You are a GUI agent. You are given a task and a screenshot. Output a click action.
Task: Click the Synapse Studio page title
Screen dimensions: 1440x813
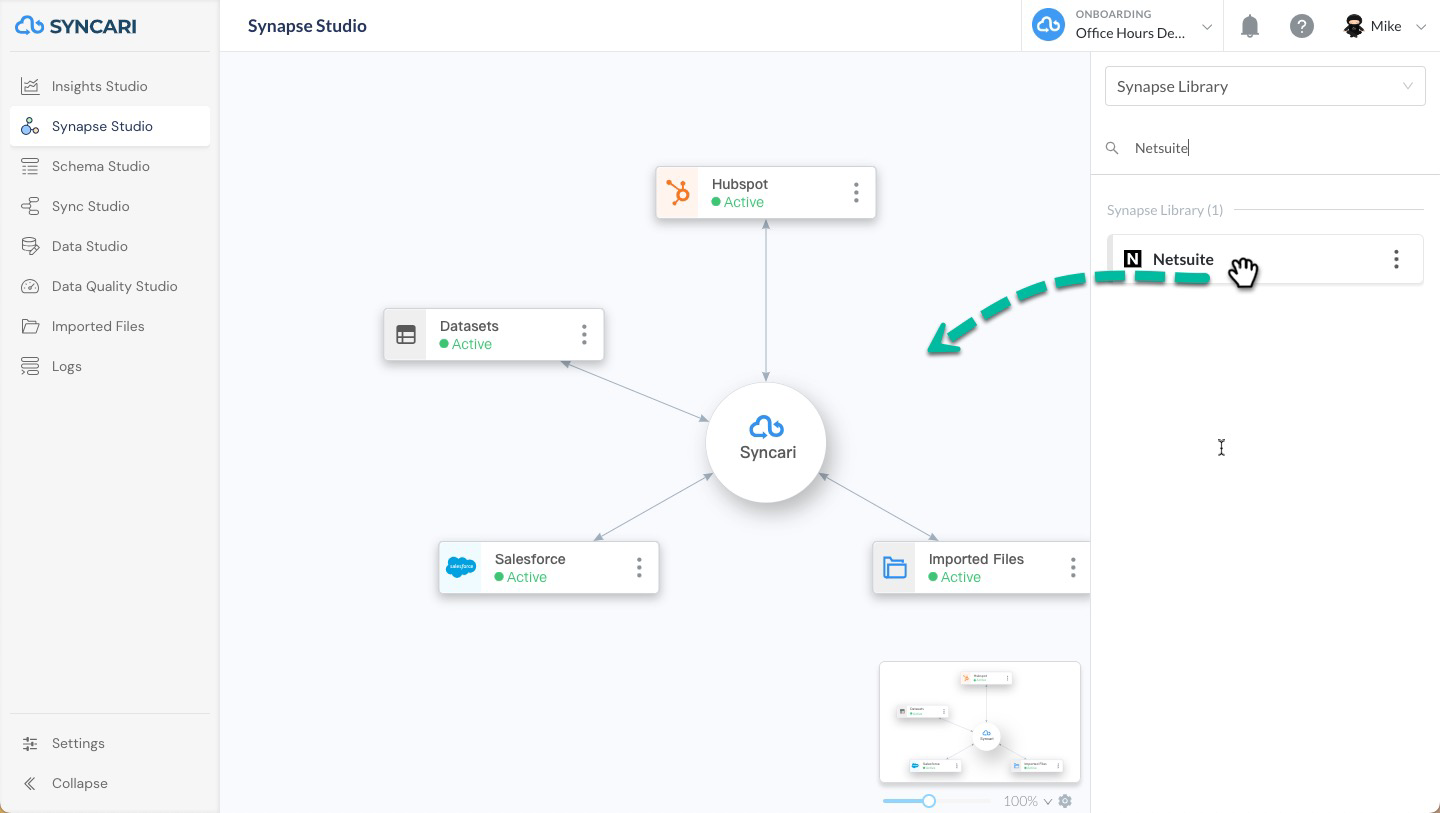tap(307, 26)
